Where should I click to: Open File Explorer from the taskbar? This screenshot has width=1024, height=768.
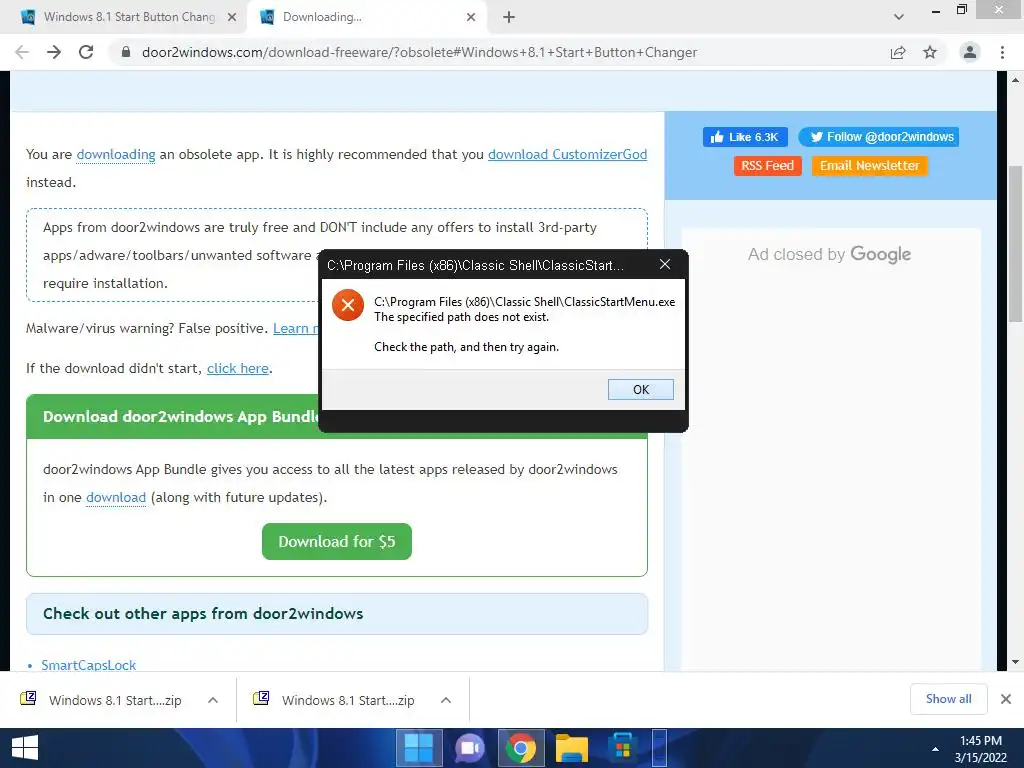[571, 748]
